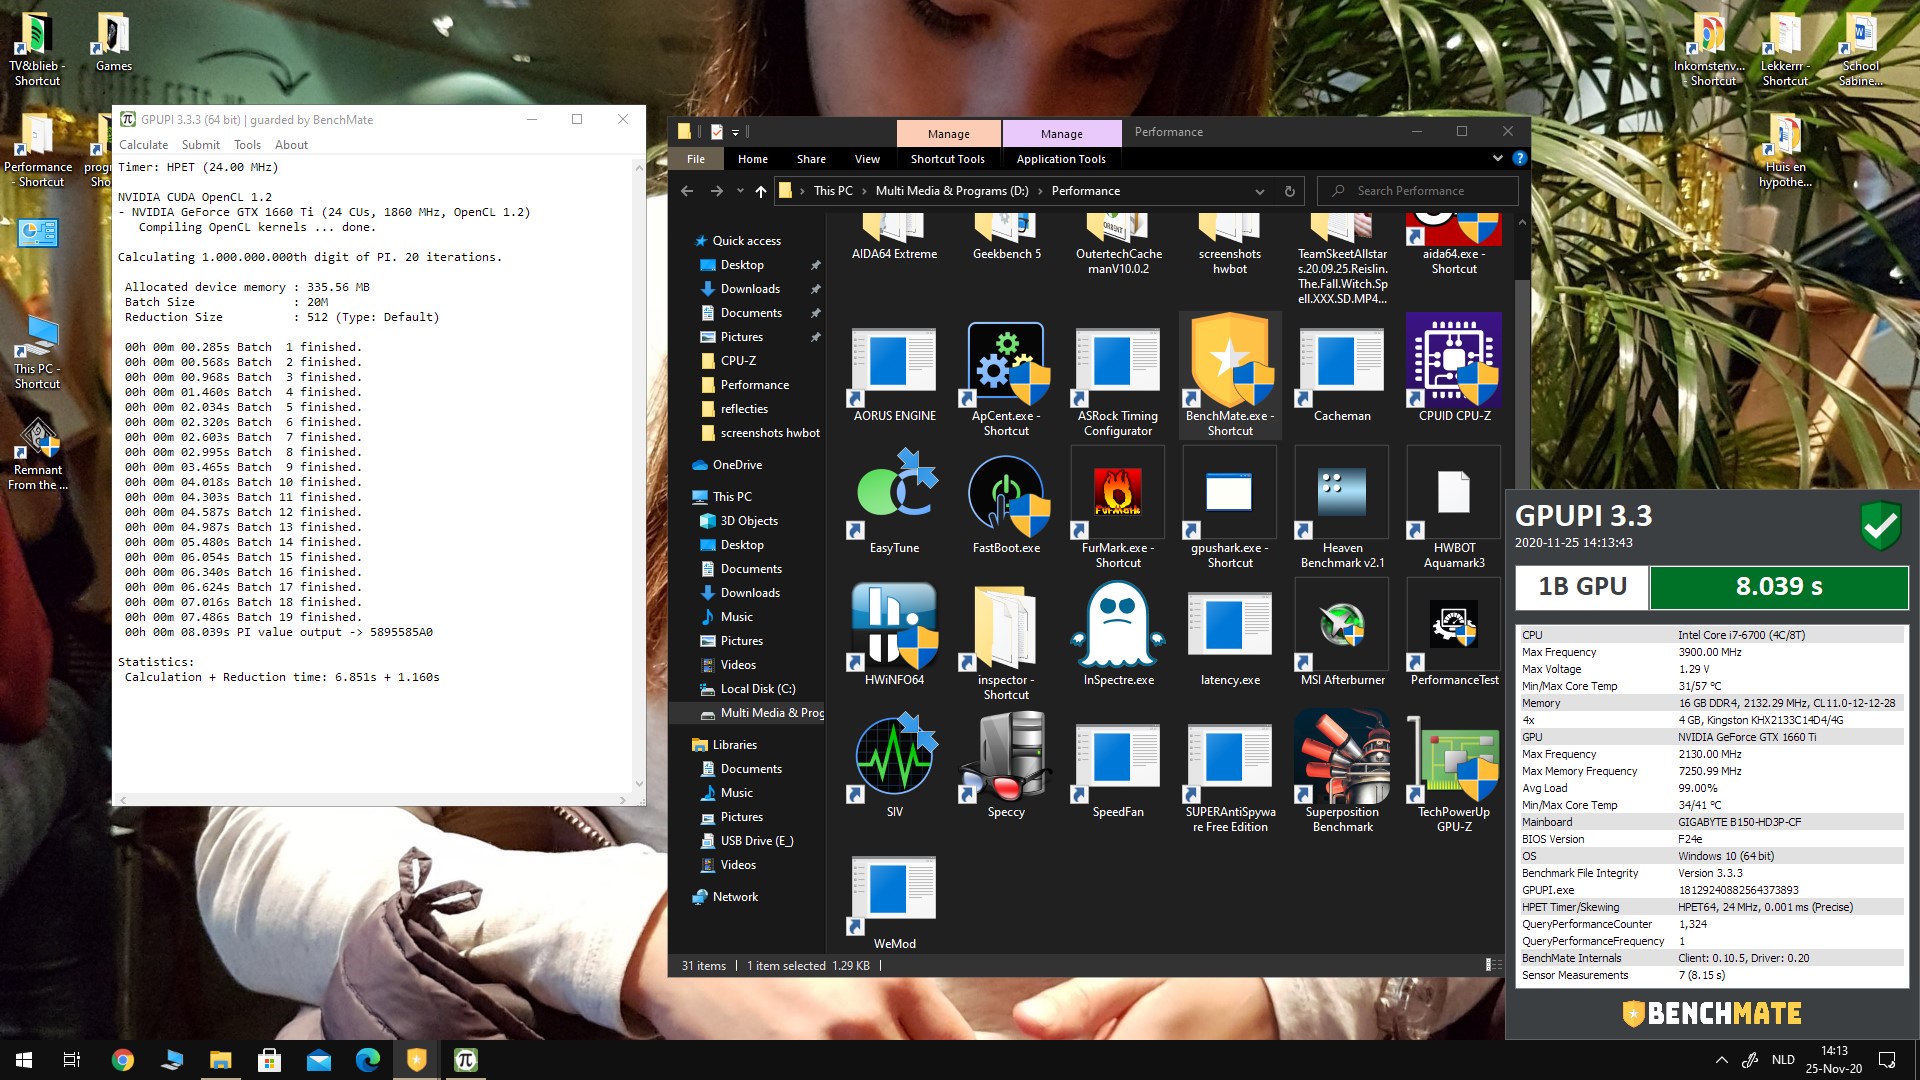This screenshot has width=1920, height=1080.
Task: Switch to the Share ribbon tab
Action: click(811, 159)
